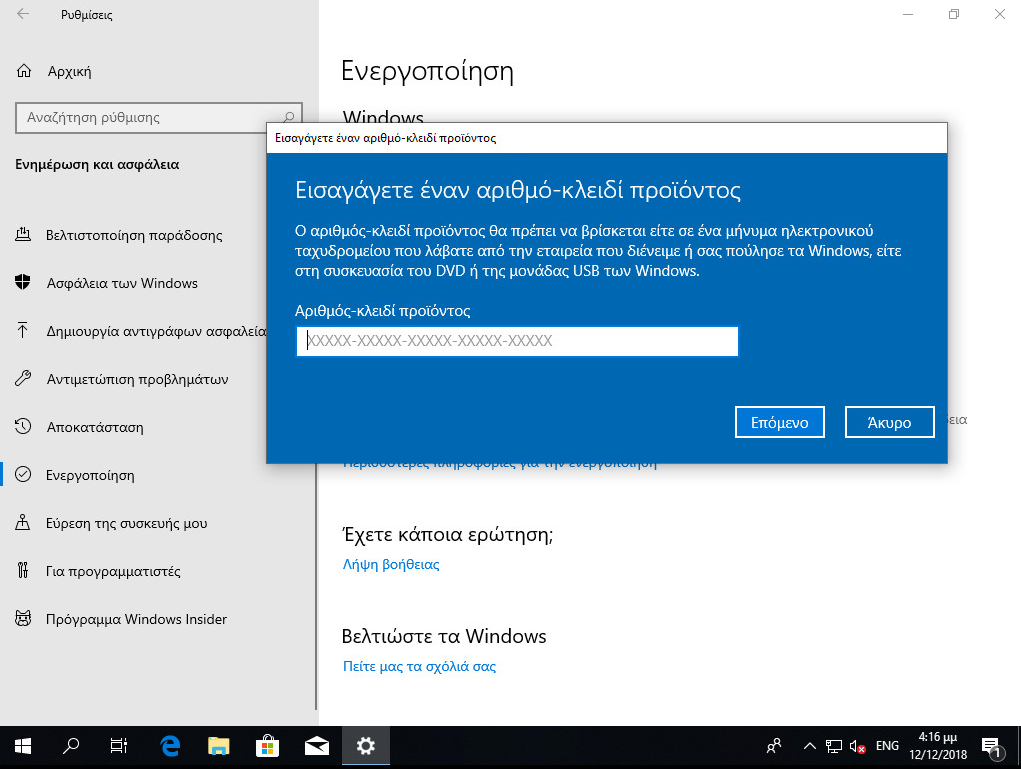
Task: Click the Για προγραμματιστές tools icon
Action: [23, 571]
